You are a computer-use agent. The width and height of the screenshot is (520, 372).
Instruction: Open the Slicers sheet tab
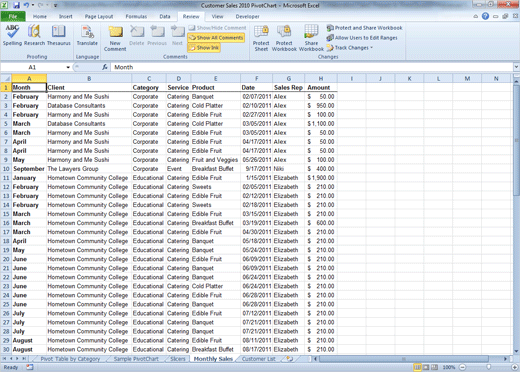pos(178,359)
